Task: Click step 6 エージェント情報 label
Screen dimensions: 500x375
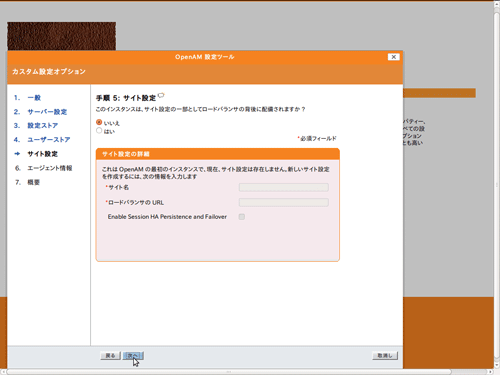Action: (50, 168)
